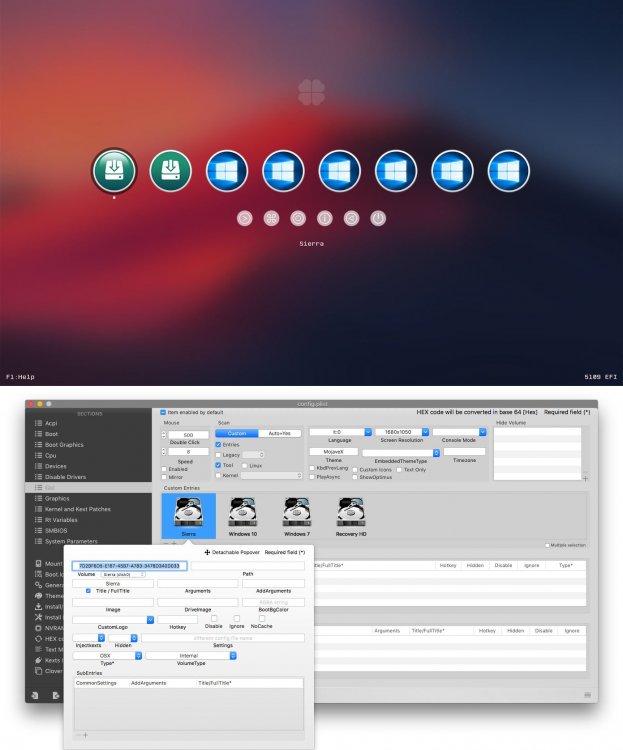Click the HEX converter sidebar icon
The height and width of the screenshot is (750, 623).
[x=38, y=639]
